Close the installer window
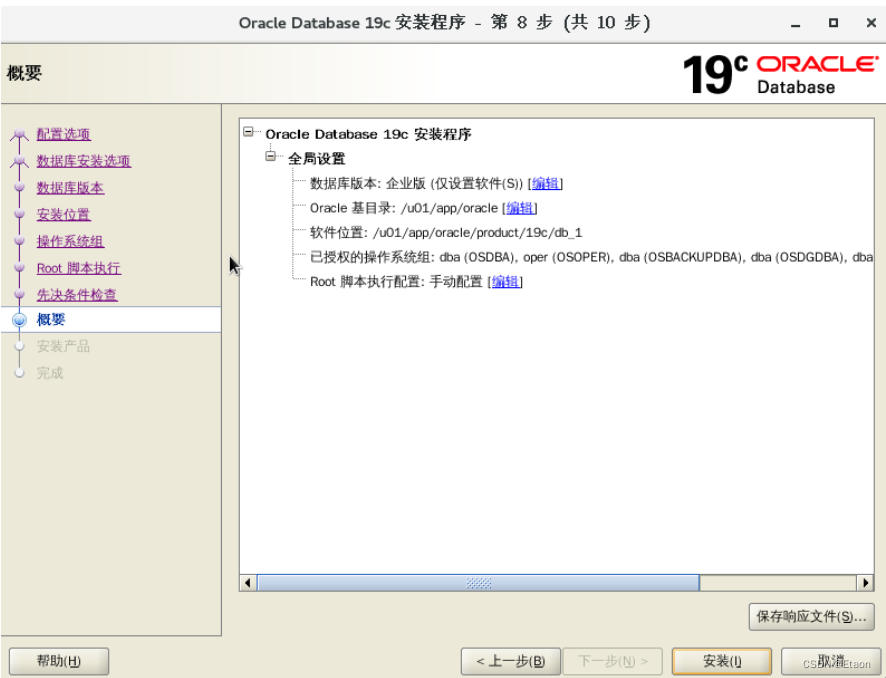The width and height of the screenshot is (886, 678). point(871,23)
